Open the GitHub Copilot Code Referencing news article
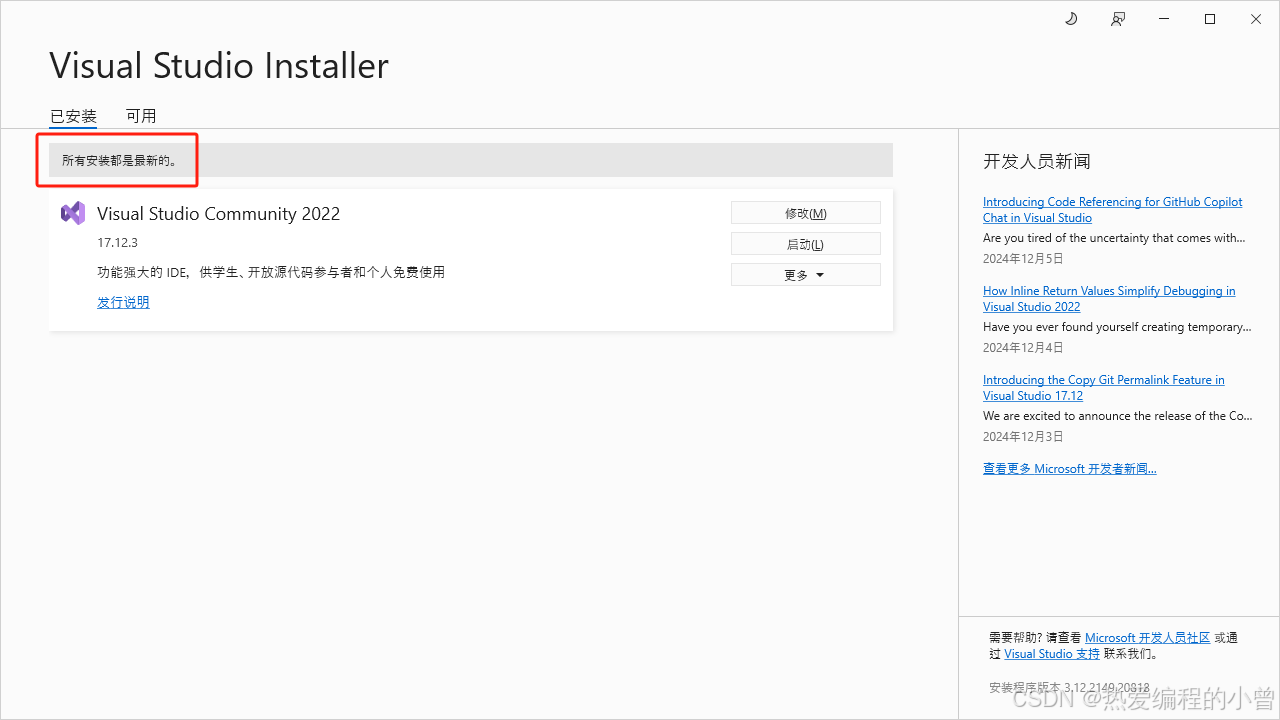 tap(1112, 209)
